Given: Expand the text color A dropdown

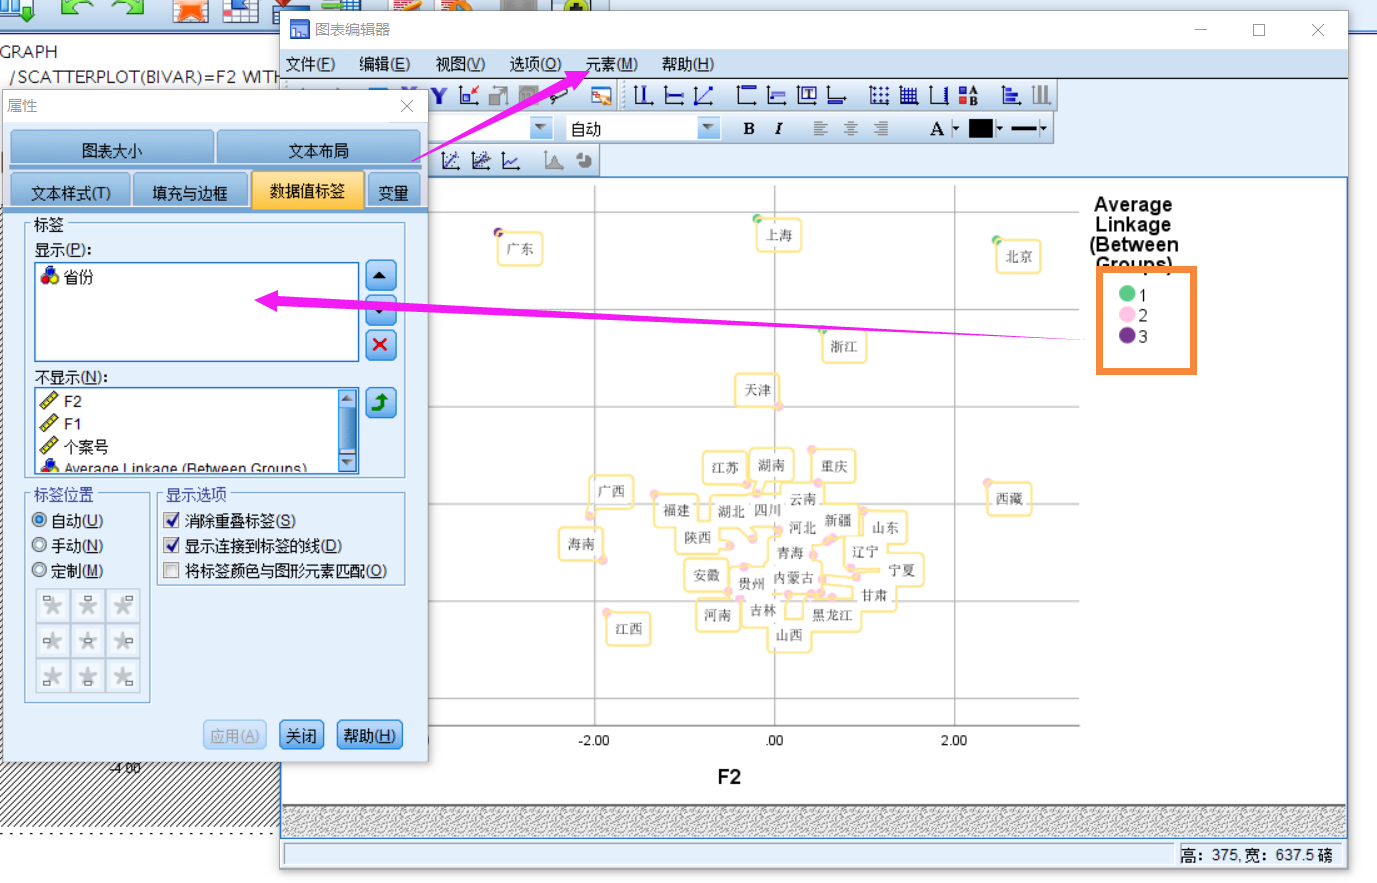Looking at the screenshot, I should pyautogui.click(x=956, y=129).
